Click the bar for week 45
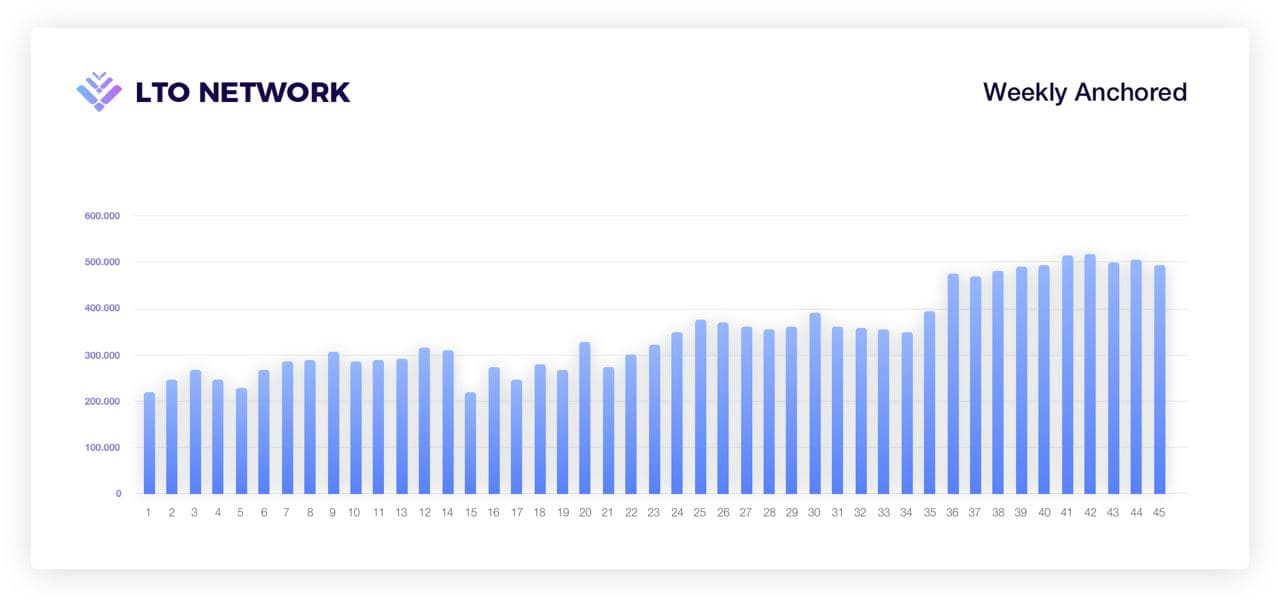1280x603 pixels. 1159,379
